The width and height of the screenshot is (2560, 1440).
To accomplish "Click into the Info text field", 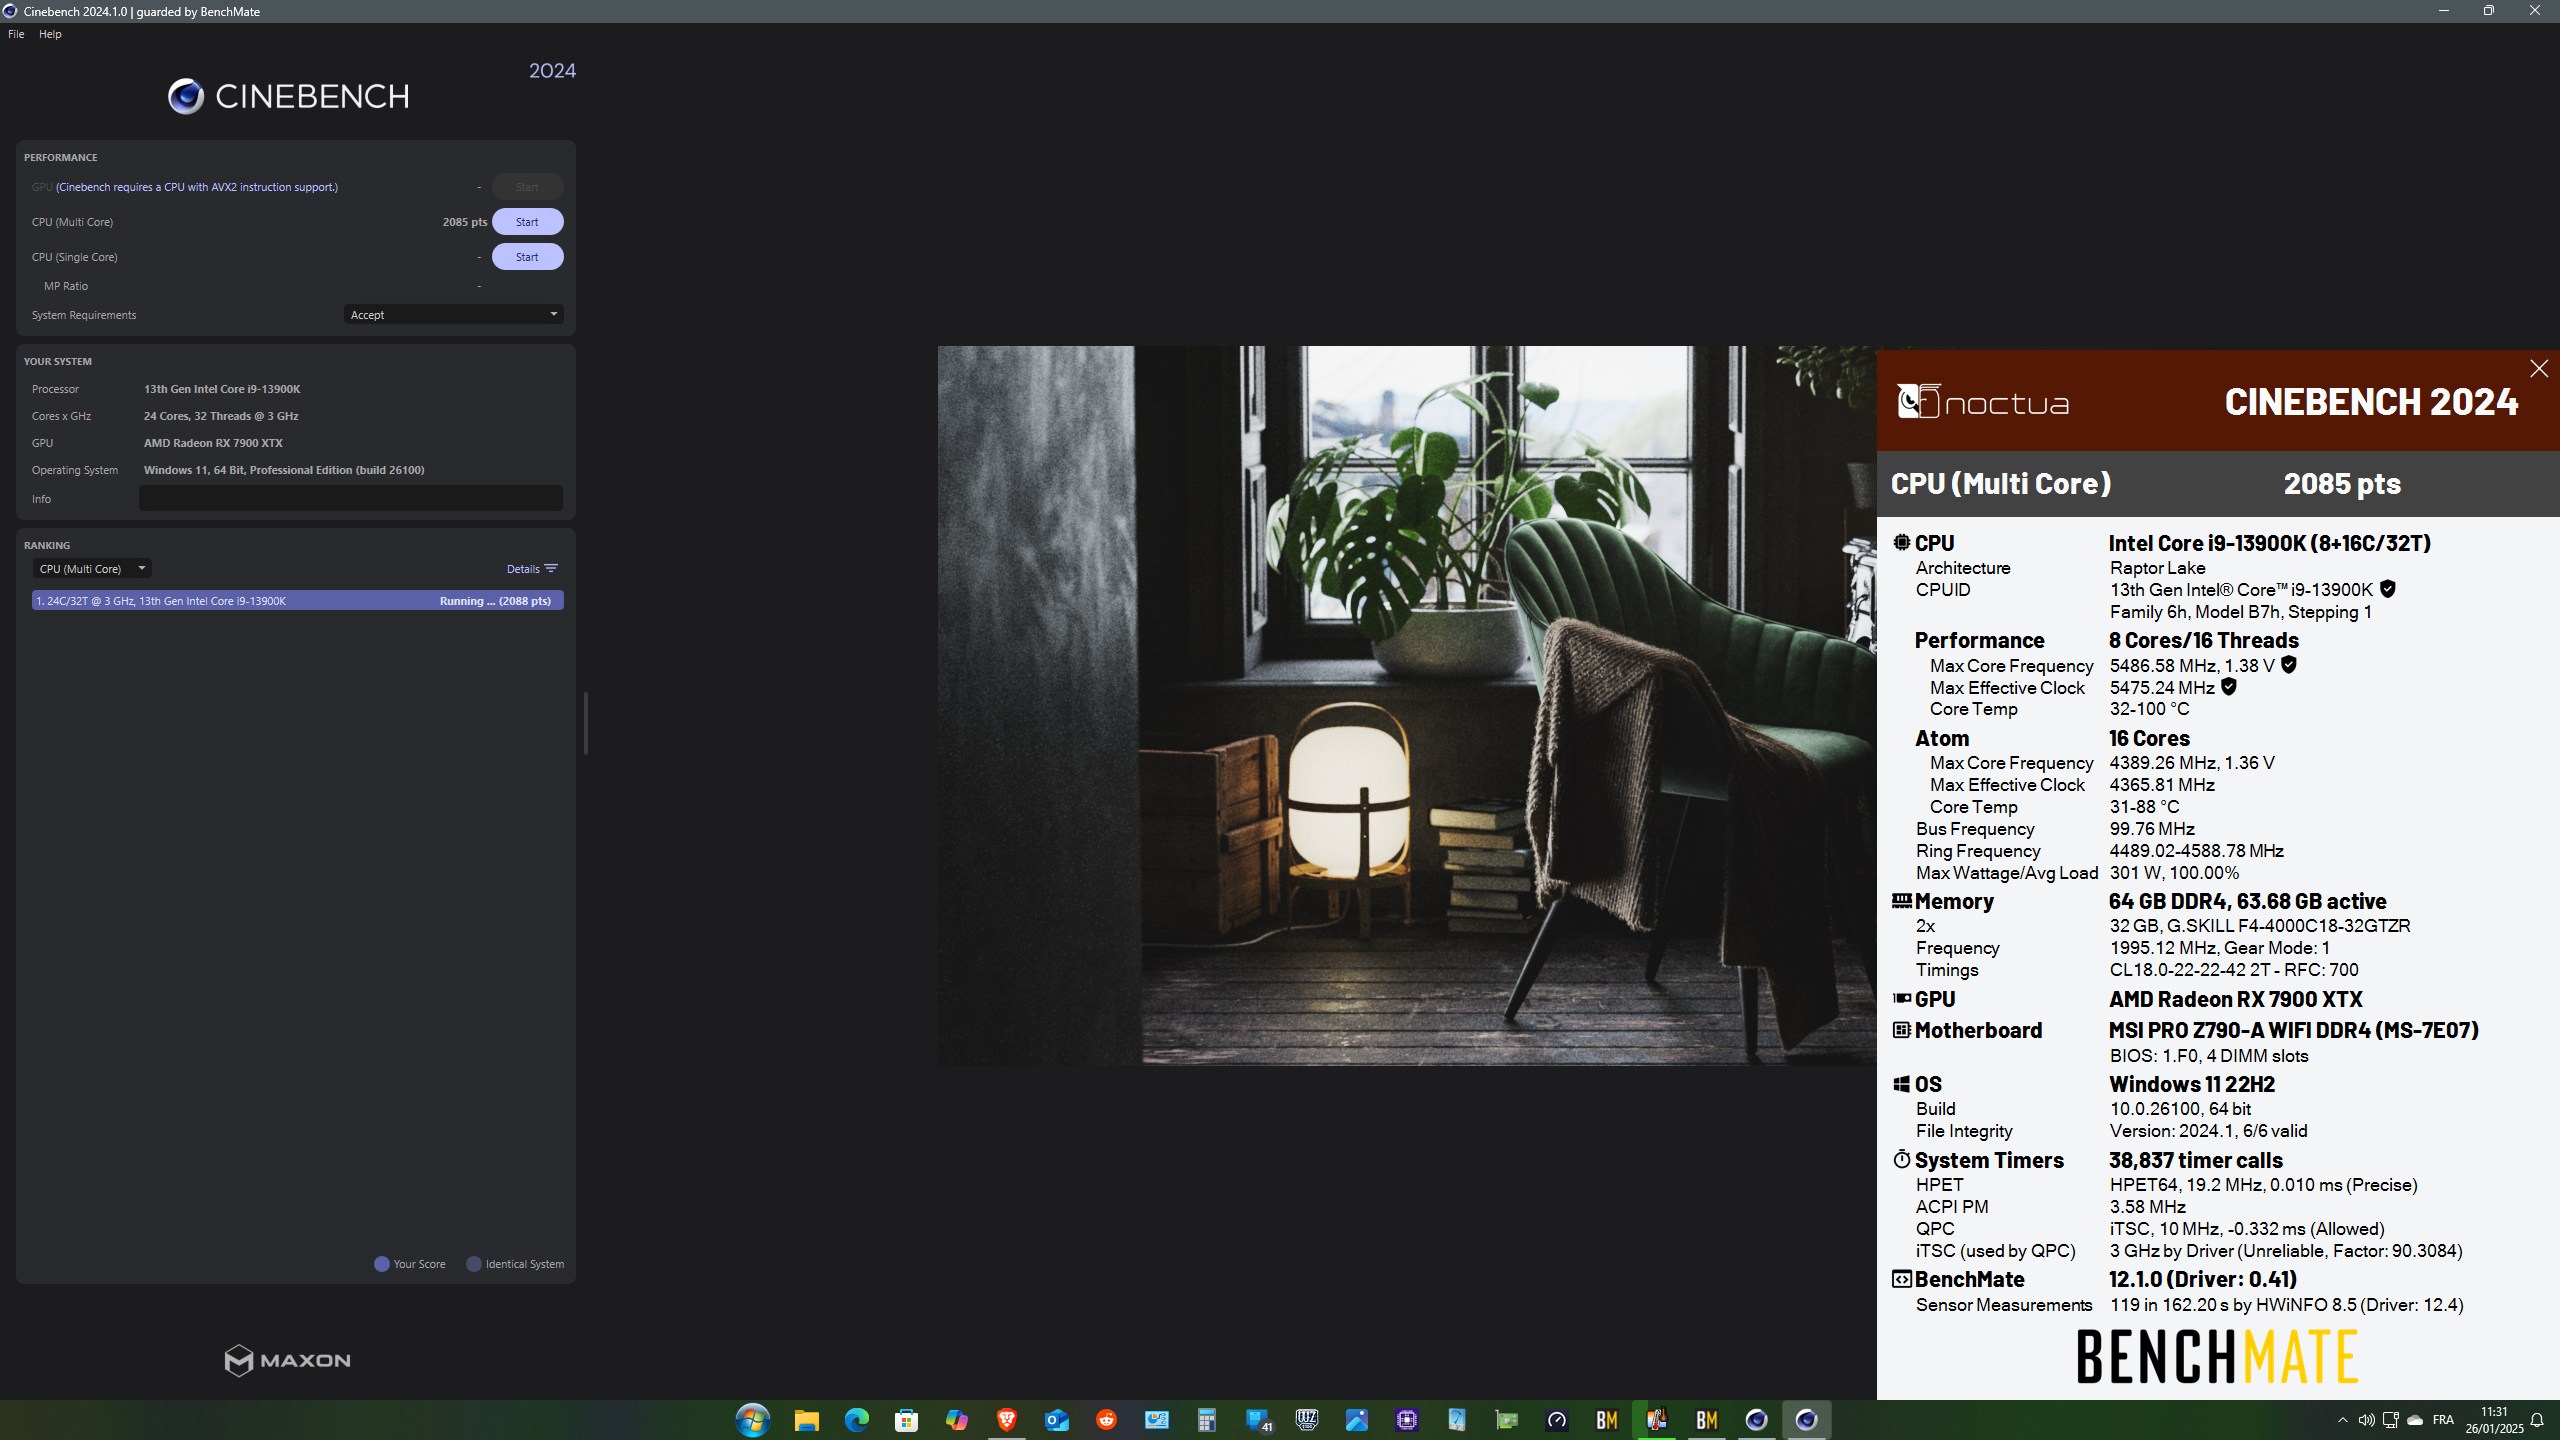I will point(350,498).
